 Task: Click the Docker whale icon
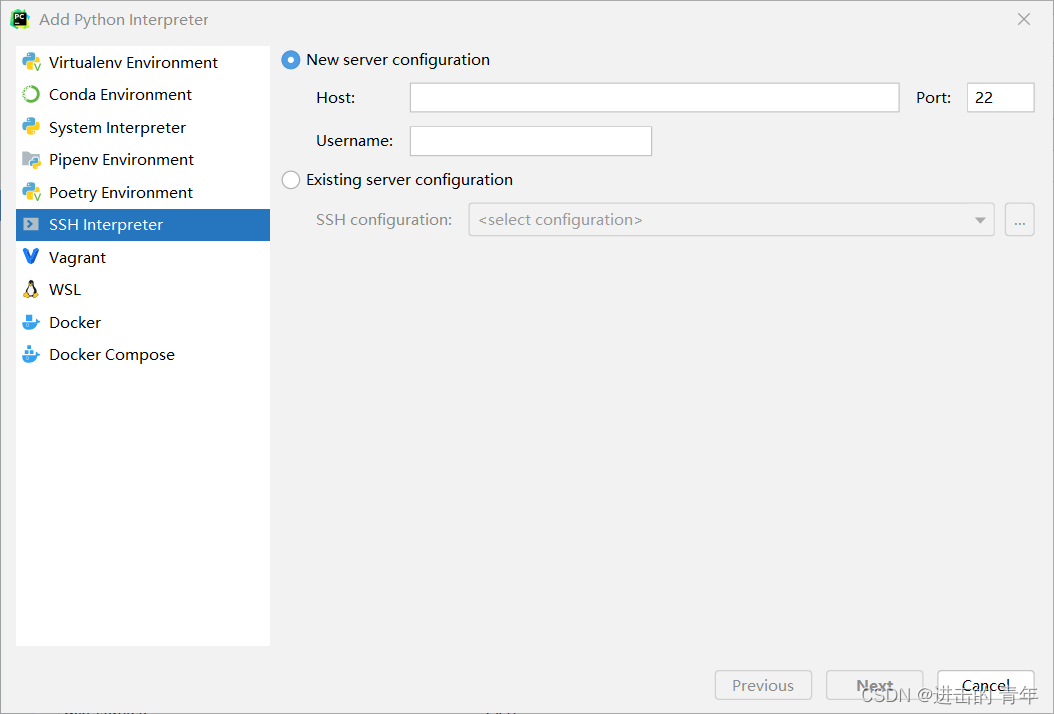click(31, 322)
